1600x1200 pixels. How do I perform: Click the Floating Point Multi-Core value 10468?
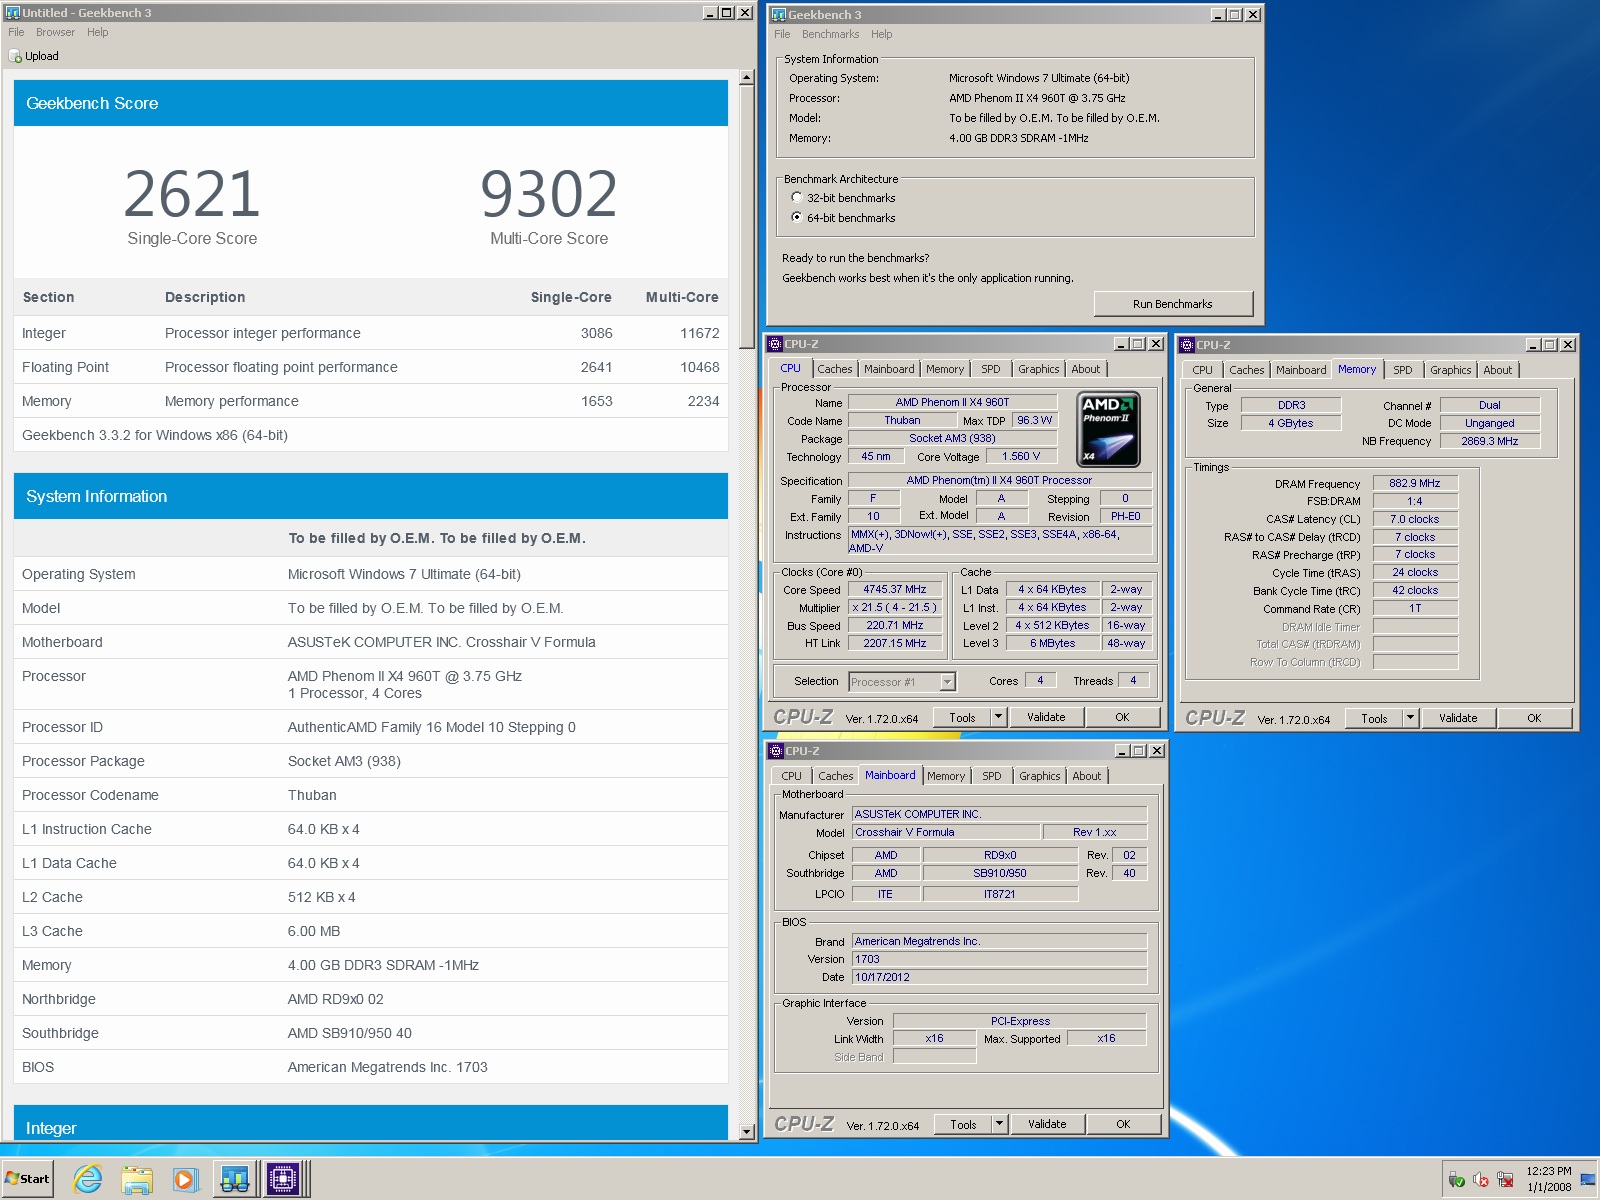coord(700,367)
